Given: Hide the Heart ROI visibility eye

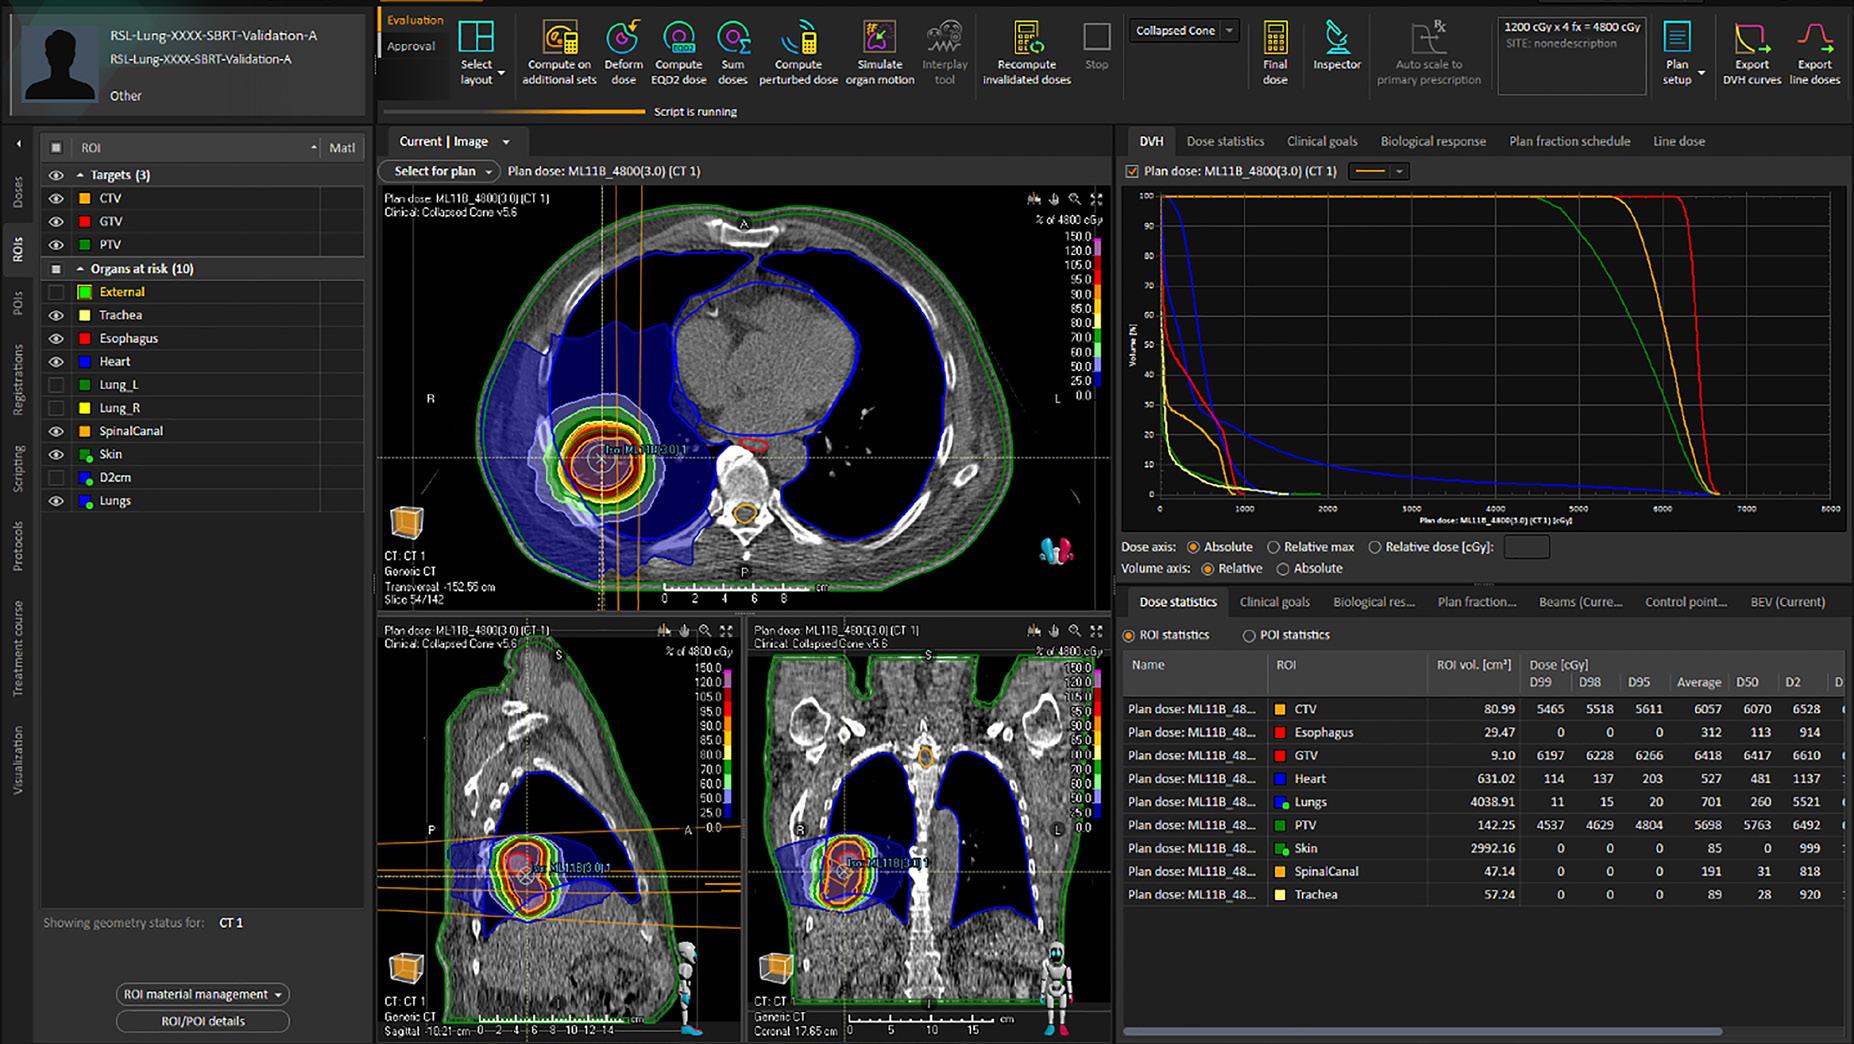Looking at the screenshot, I should pos(56,362).
